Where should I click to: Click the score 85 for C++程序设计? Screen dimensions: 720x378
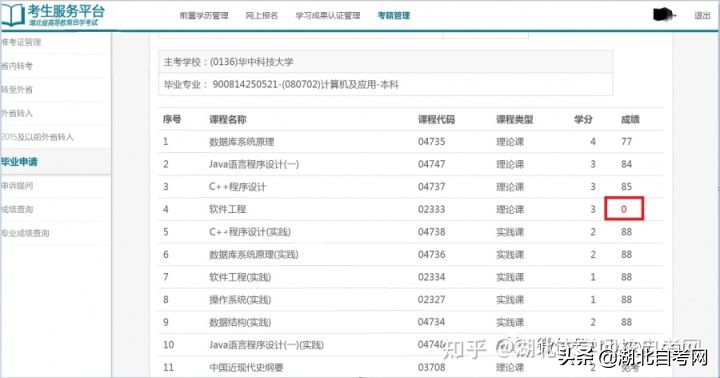[x=626, y=187]
